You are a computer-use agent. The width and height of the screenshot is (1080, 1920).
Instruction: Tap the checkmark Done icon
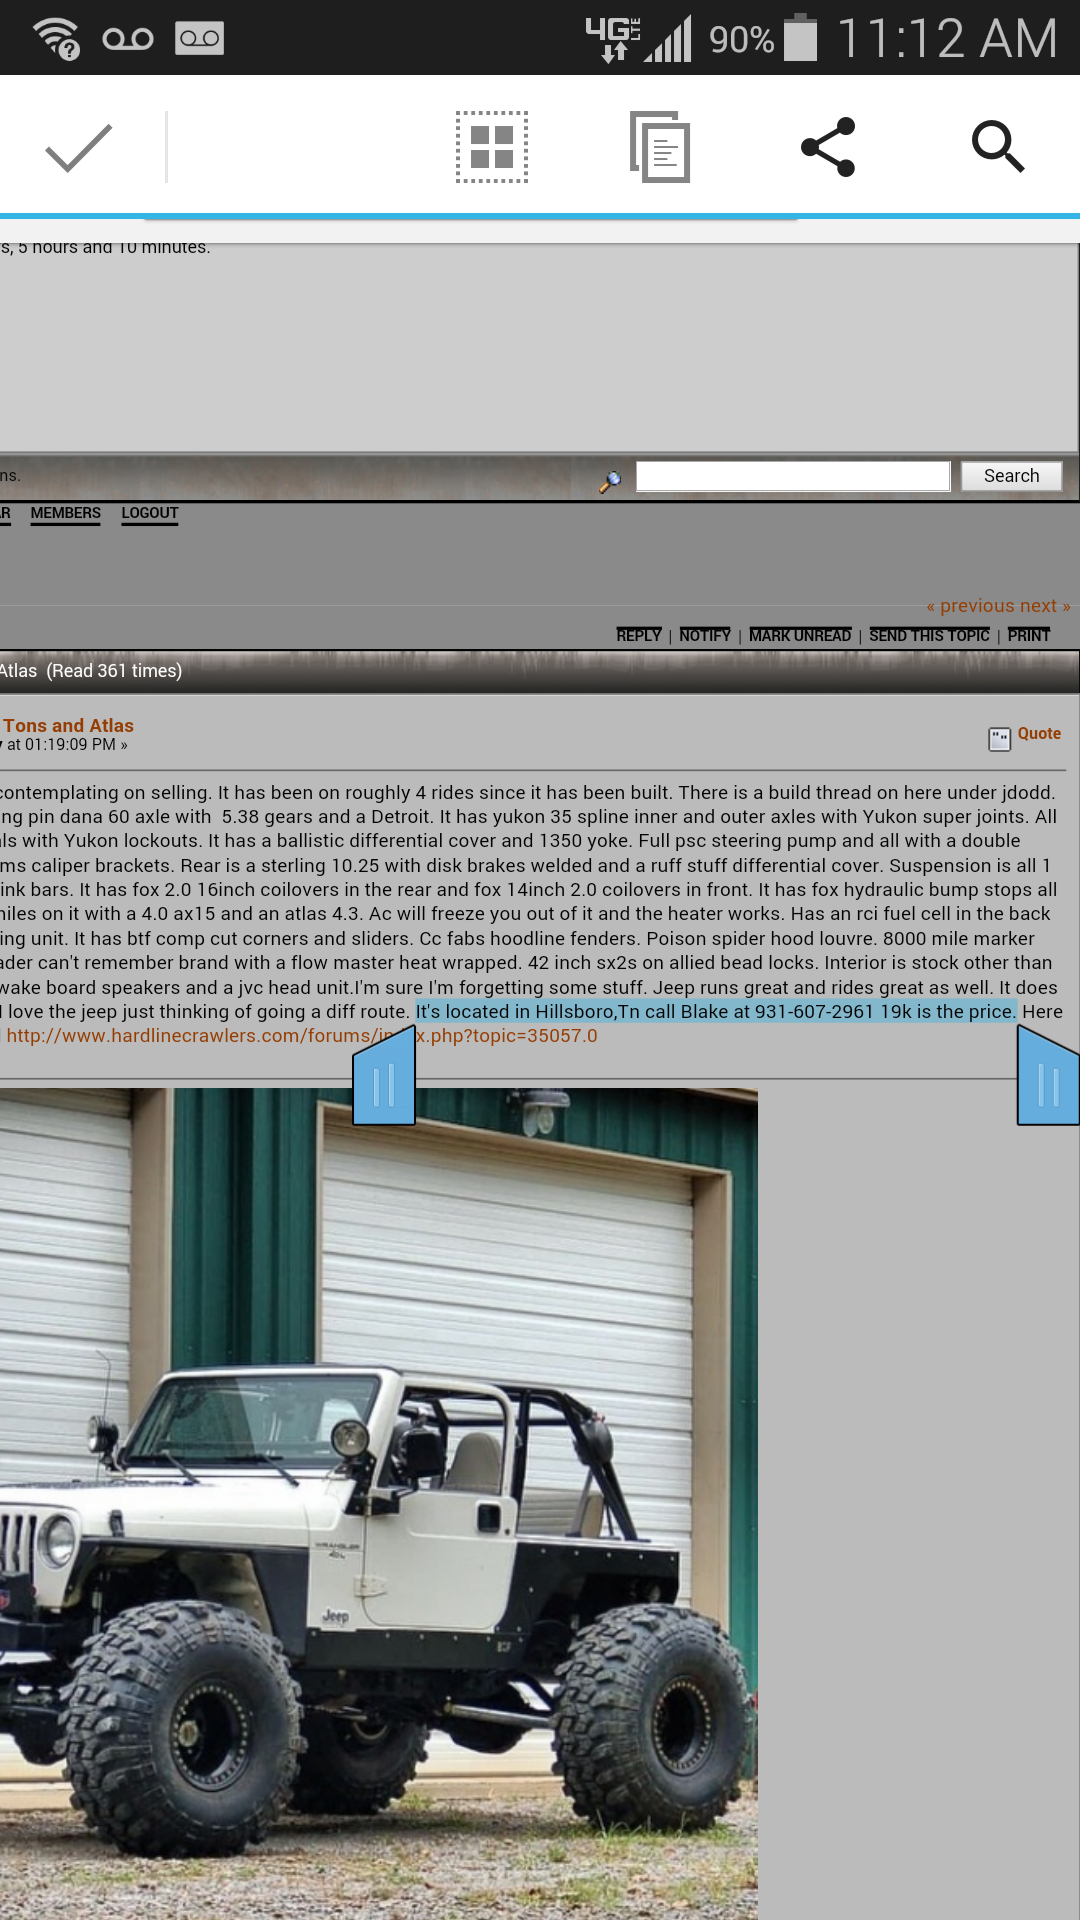[78, 148]
